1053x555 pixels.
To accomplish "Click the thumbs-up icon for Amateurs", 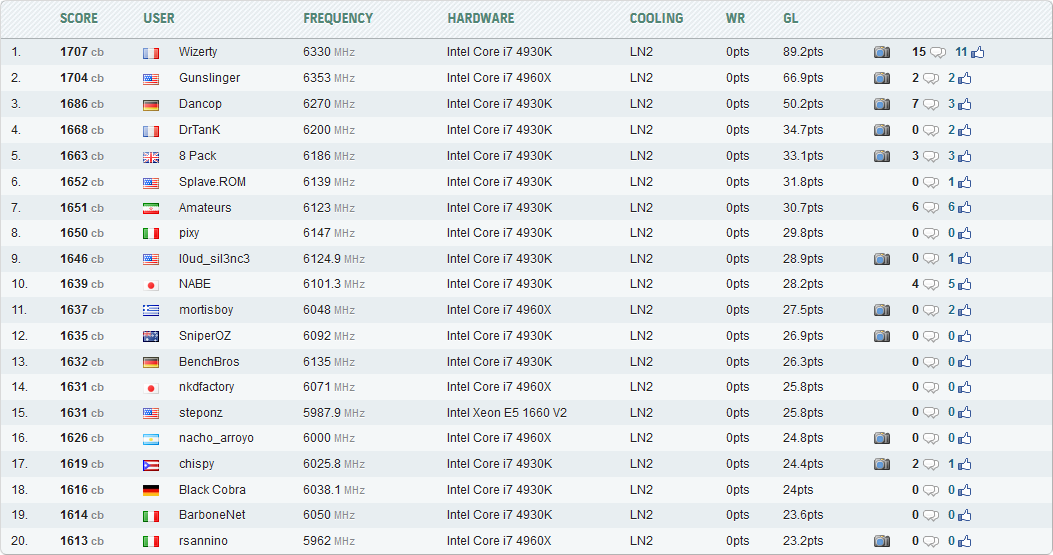I will click(x=965, y=208).
